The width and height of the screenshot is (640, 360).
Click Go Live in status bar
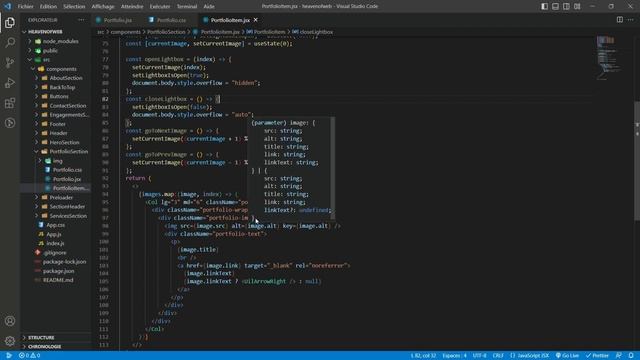[567, 356]
